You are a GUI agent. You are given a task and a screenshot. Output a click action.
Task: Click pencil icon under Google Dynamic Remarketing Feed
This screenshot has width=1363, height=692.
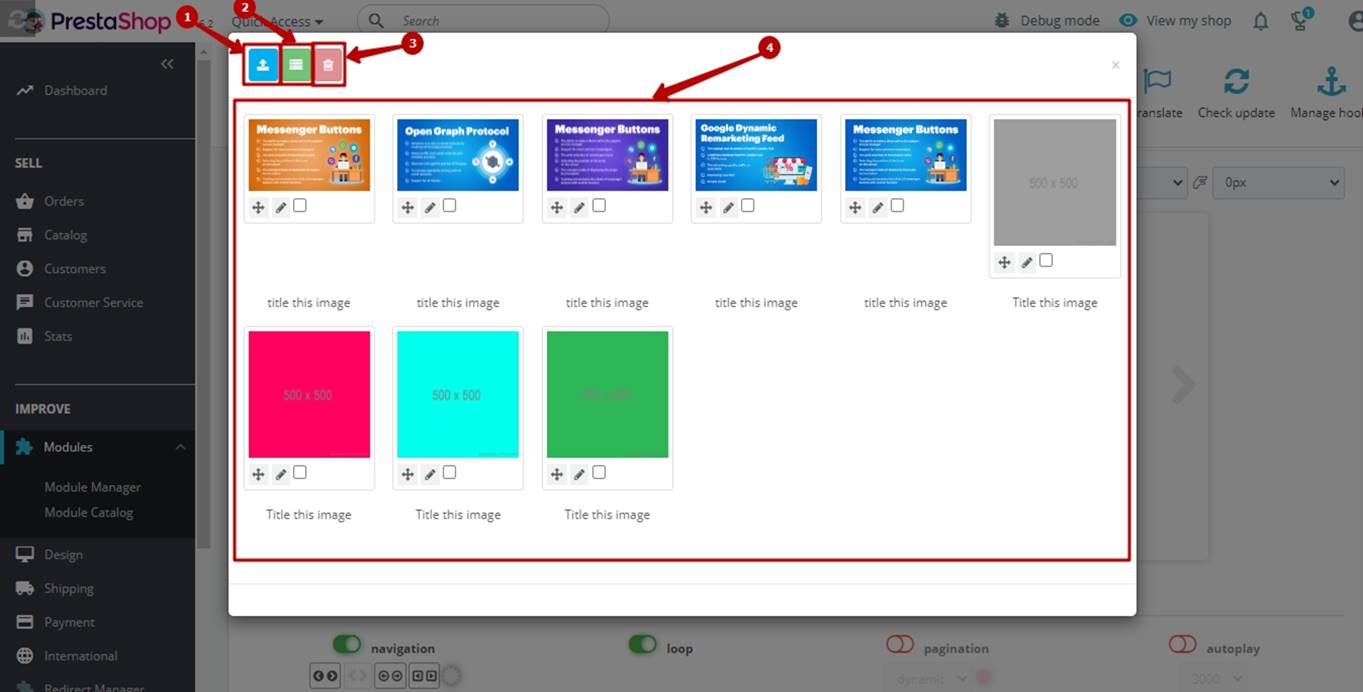click(x=729, y=207)
